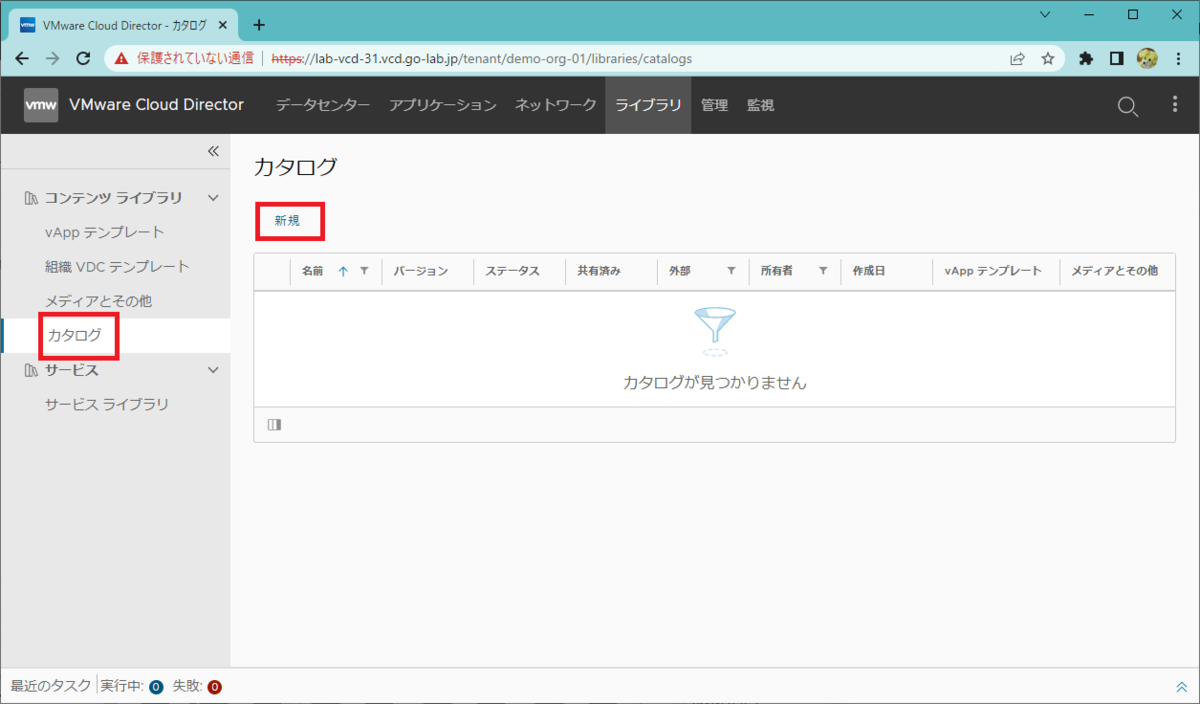This screenshot has height=704, width=1200.
Task: Open 組織 VDC テンプレート in sidebar
Action: (x=117, y=267)
